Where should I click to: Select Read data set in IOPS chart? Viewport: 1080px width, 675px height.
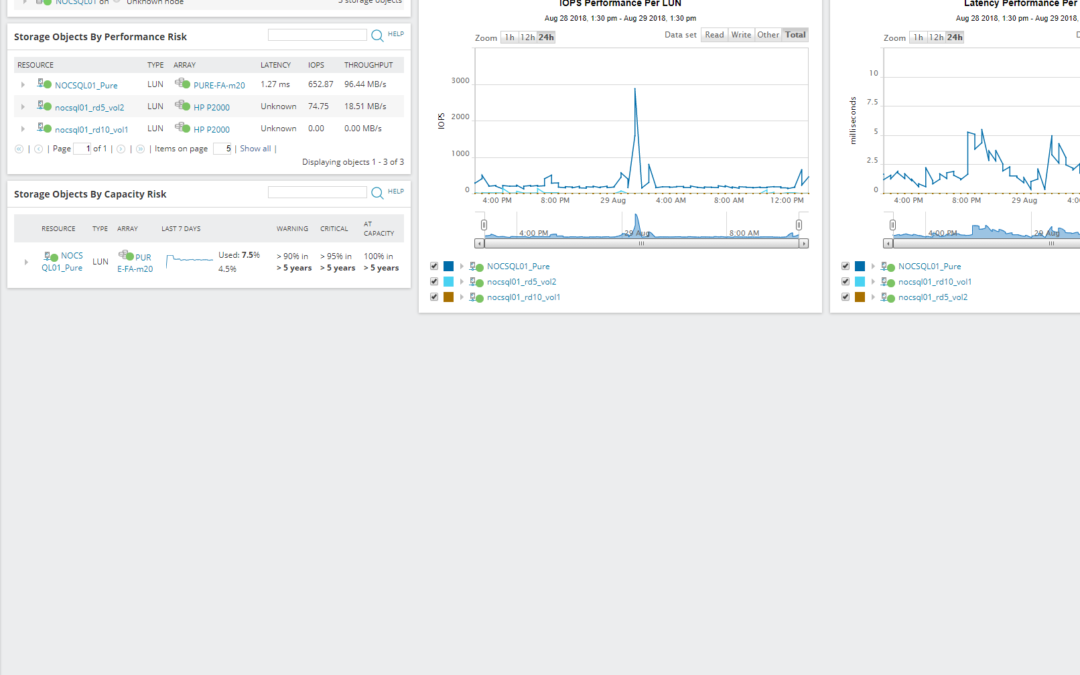point(714,34)
